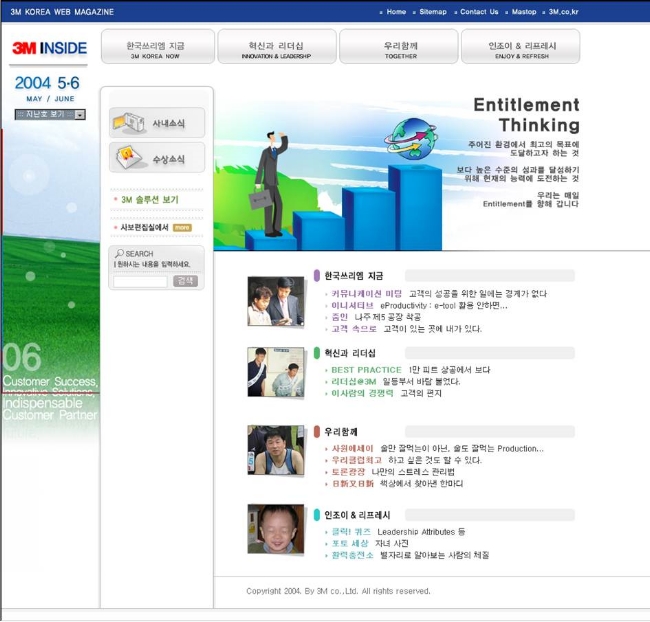Click the two men photo thumbnail
The image size is (650, 622).
coord(276,301)
